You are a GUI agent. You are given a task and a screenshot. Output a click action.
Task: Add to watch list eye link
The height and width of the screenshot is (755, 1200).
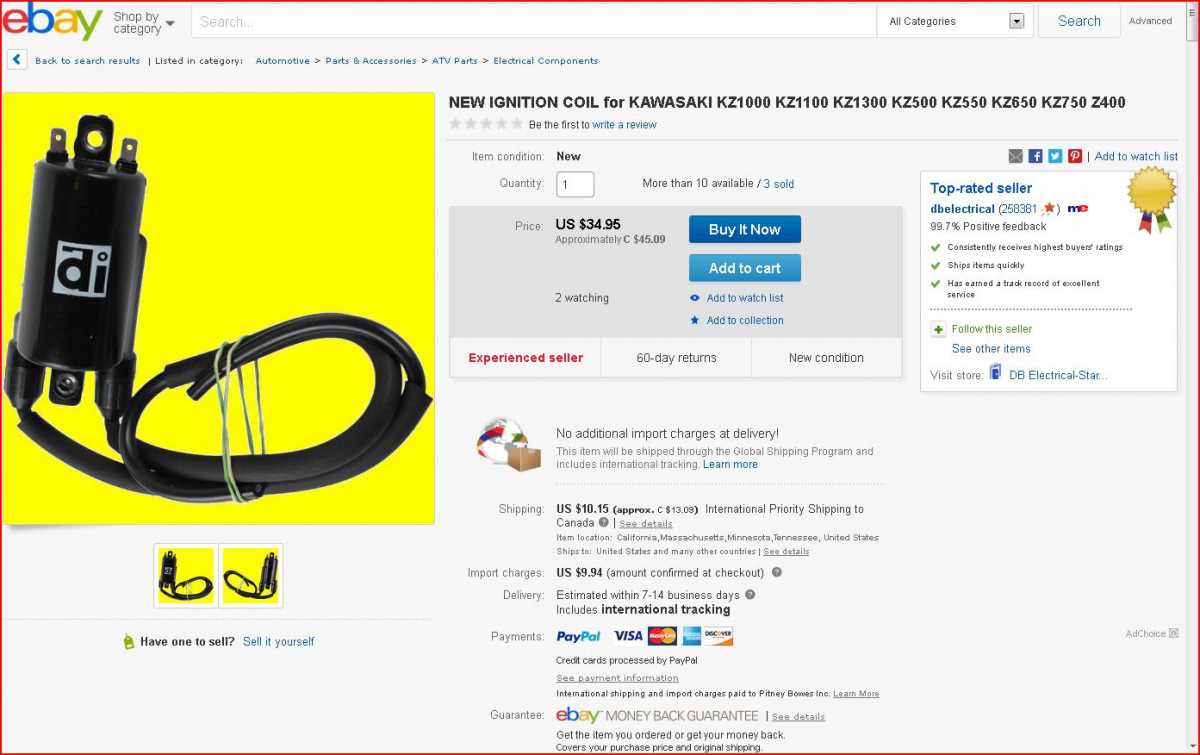click(x=737, y=298)
